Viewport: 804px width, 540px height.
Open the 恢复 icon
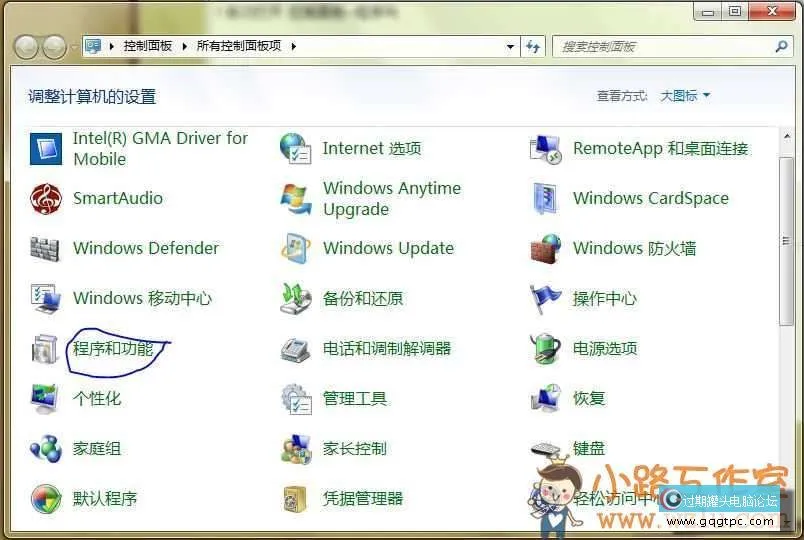click(546, 398)
